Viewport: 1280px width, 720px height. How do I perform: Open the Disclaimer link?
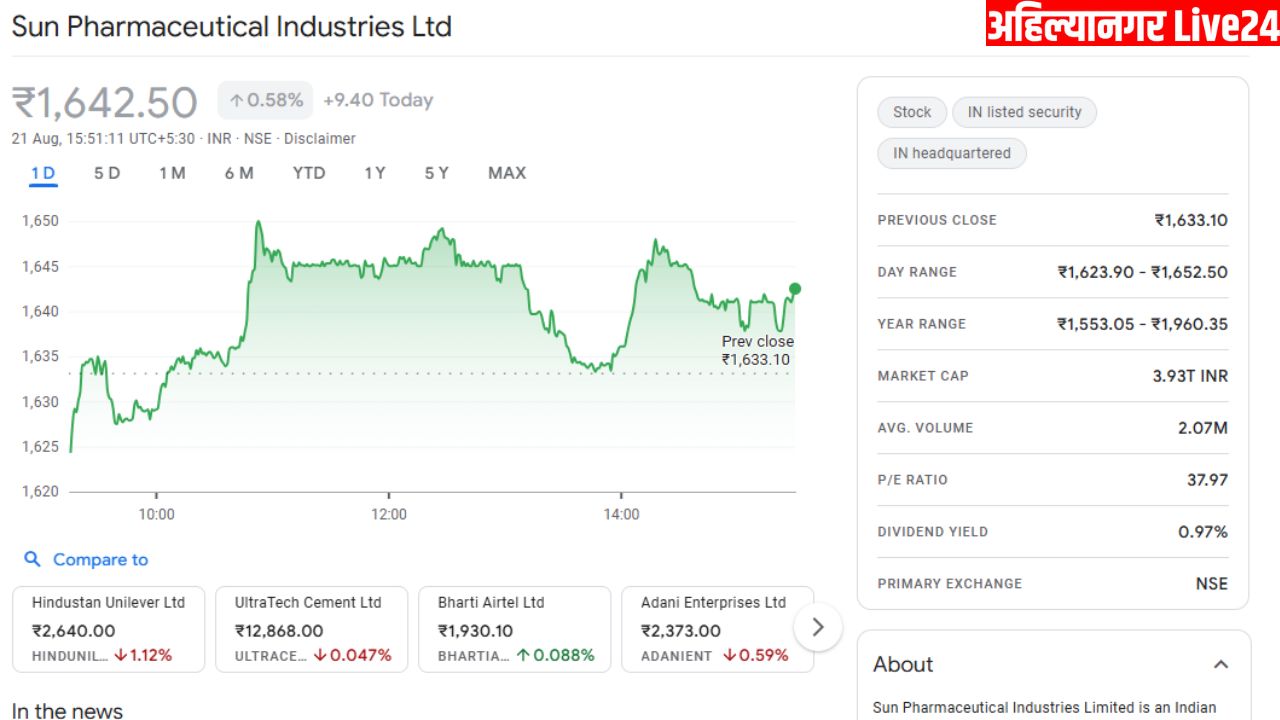point(320,139)
